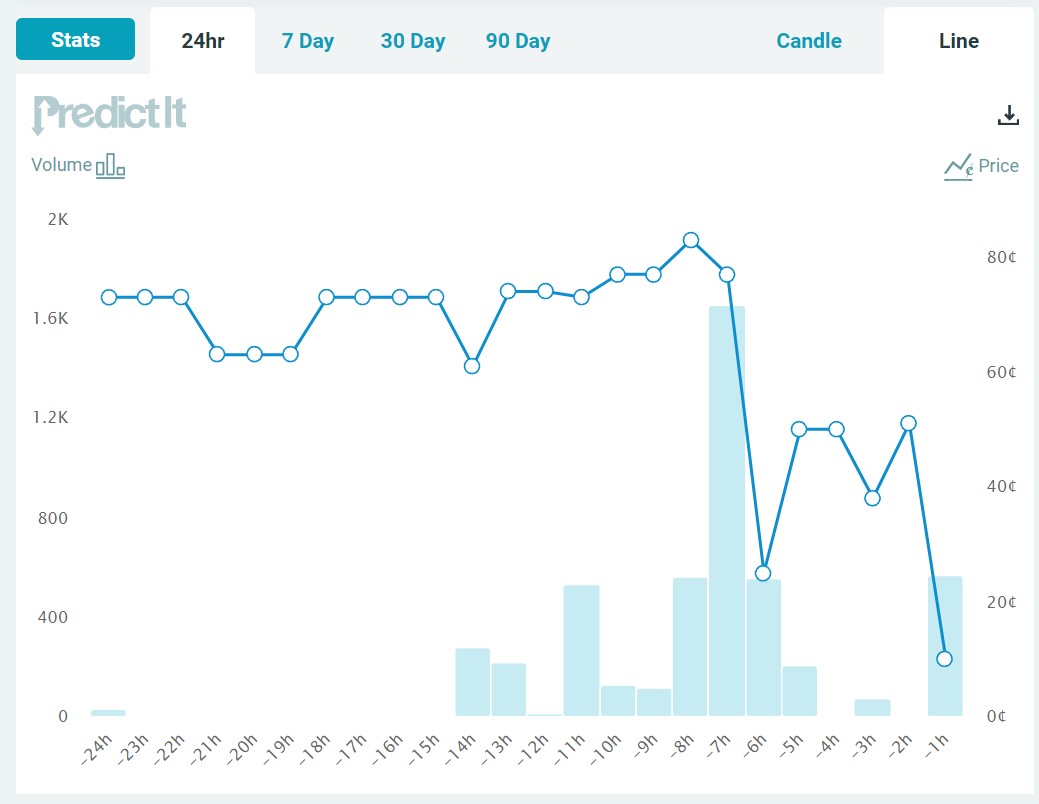Open the Stats panel
The width and height of the screenshot is (1039, 804).
click(76, 39)
